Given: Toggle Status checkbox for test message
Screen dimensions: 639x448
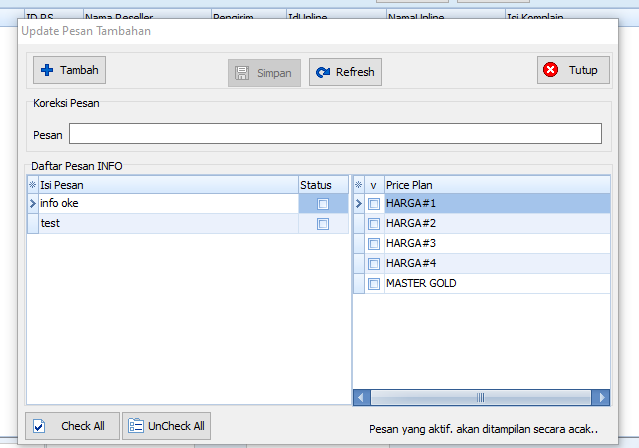Looking at the screenshot, I should (x=322, y=224).
